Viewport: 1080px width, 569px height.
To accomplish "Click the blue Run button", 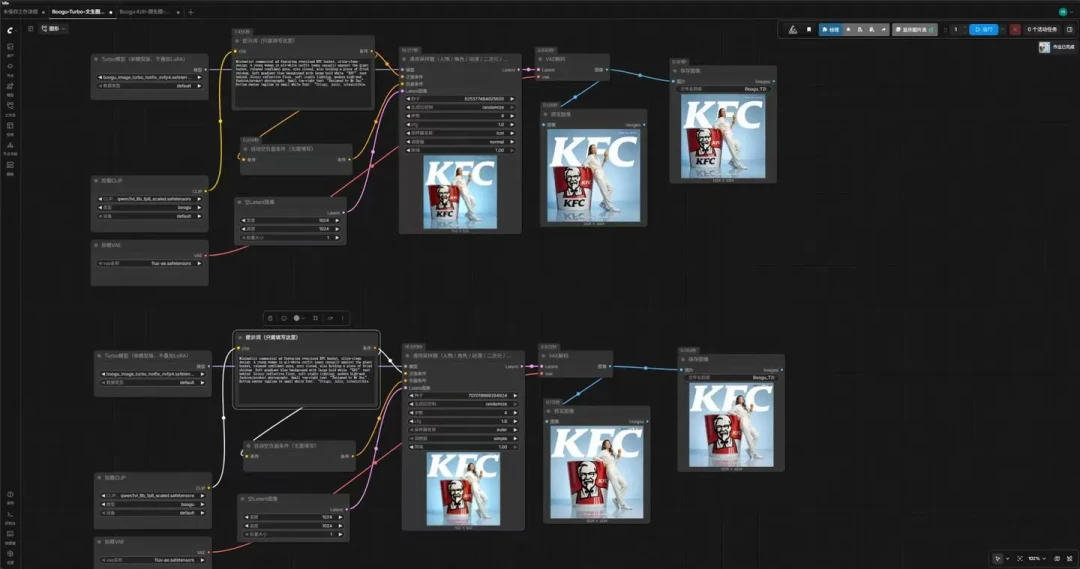I will coord(983,30).
